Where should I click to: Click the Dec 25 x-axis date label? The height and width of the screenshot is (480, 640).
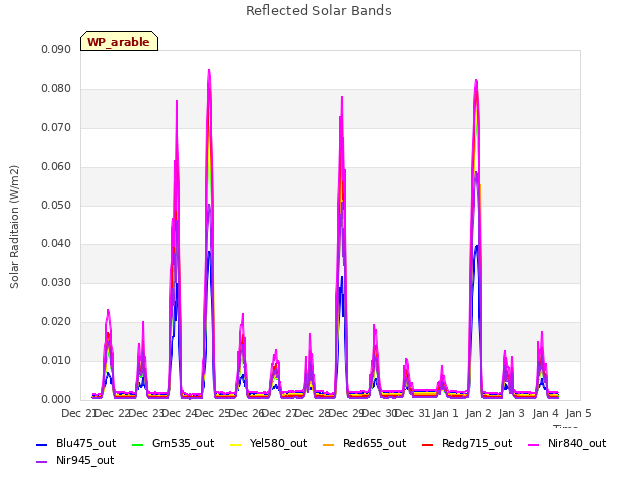click(x=213, y=413)
